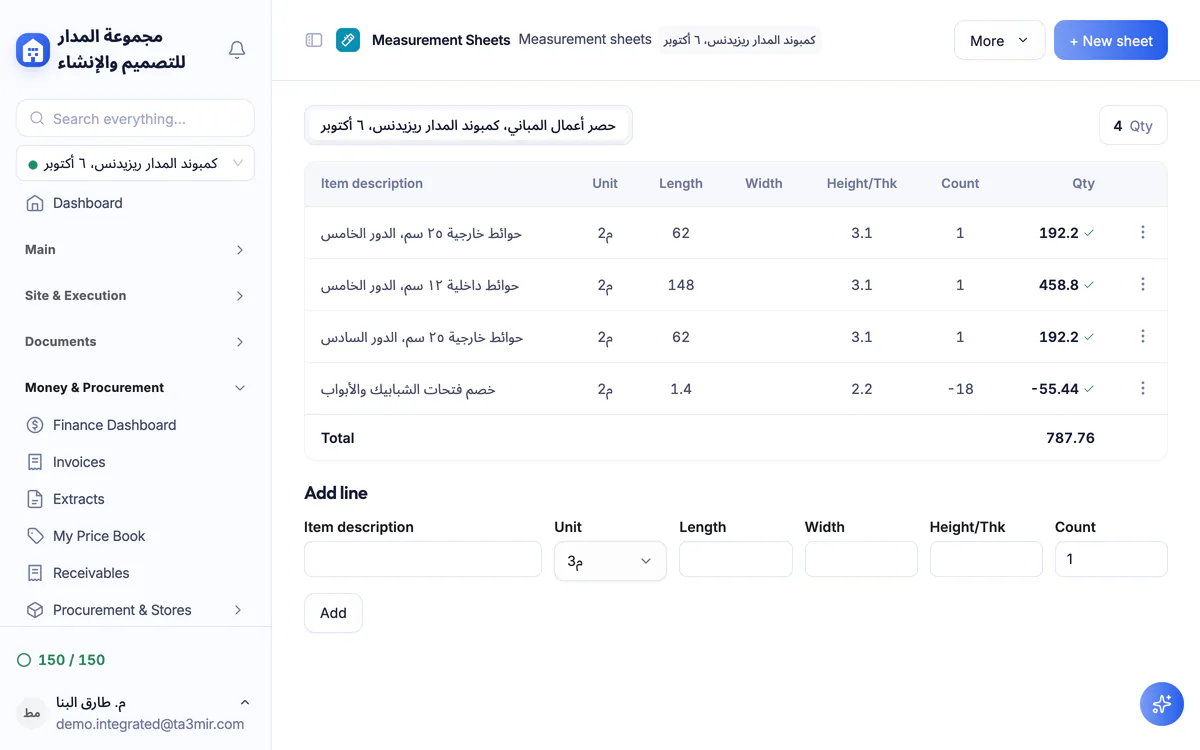Viewport: 1200px width, 750px height.
Task: Click the Width input field
Action: click(x=861, y=560)
